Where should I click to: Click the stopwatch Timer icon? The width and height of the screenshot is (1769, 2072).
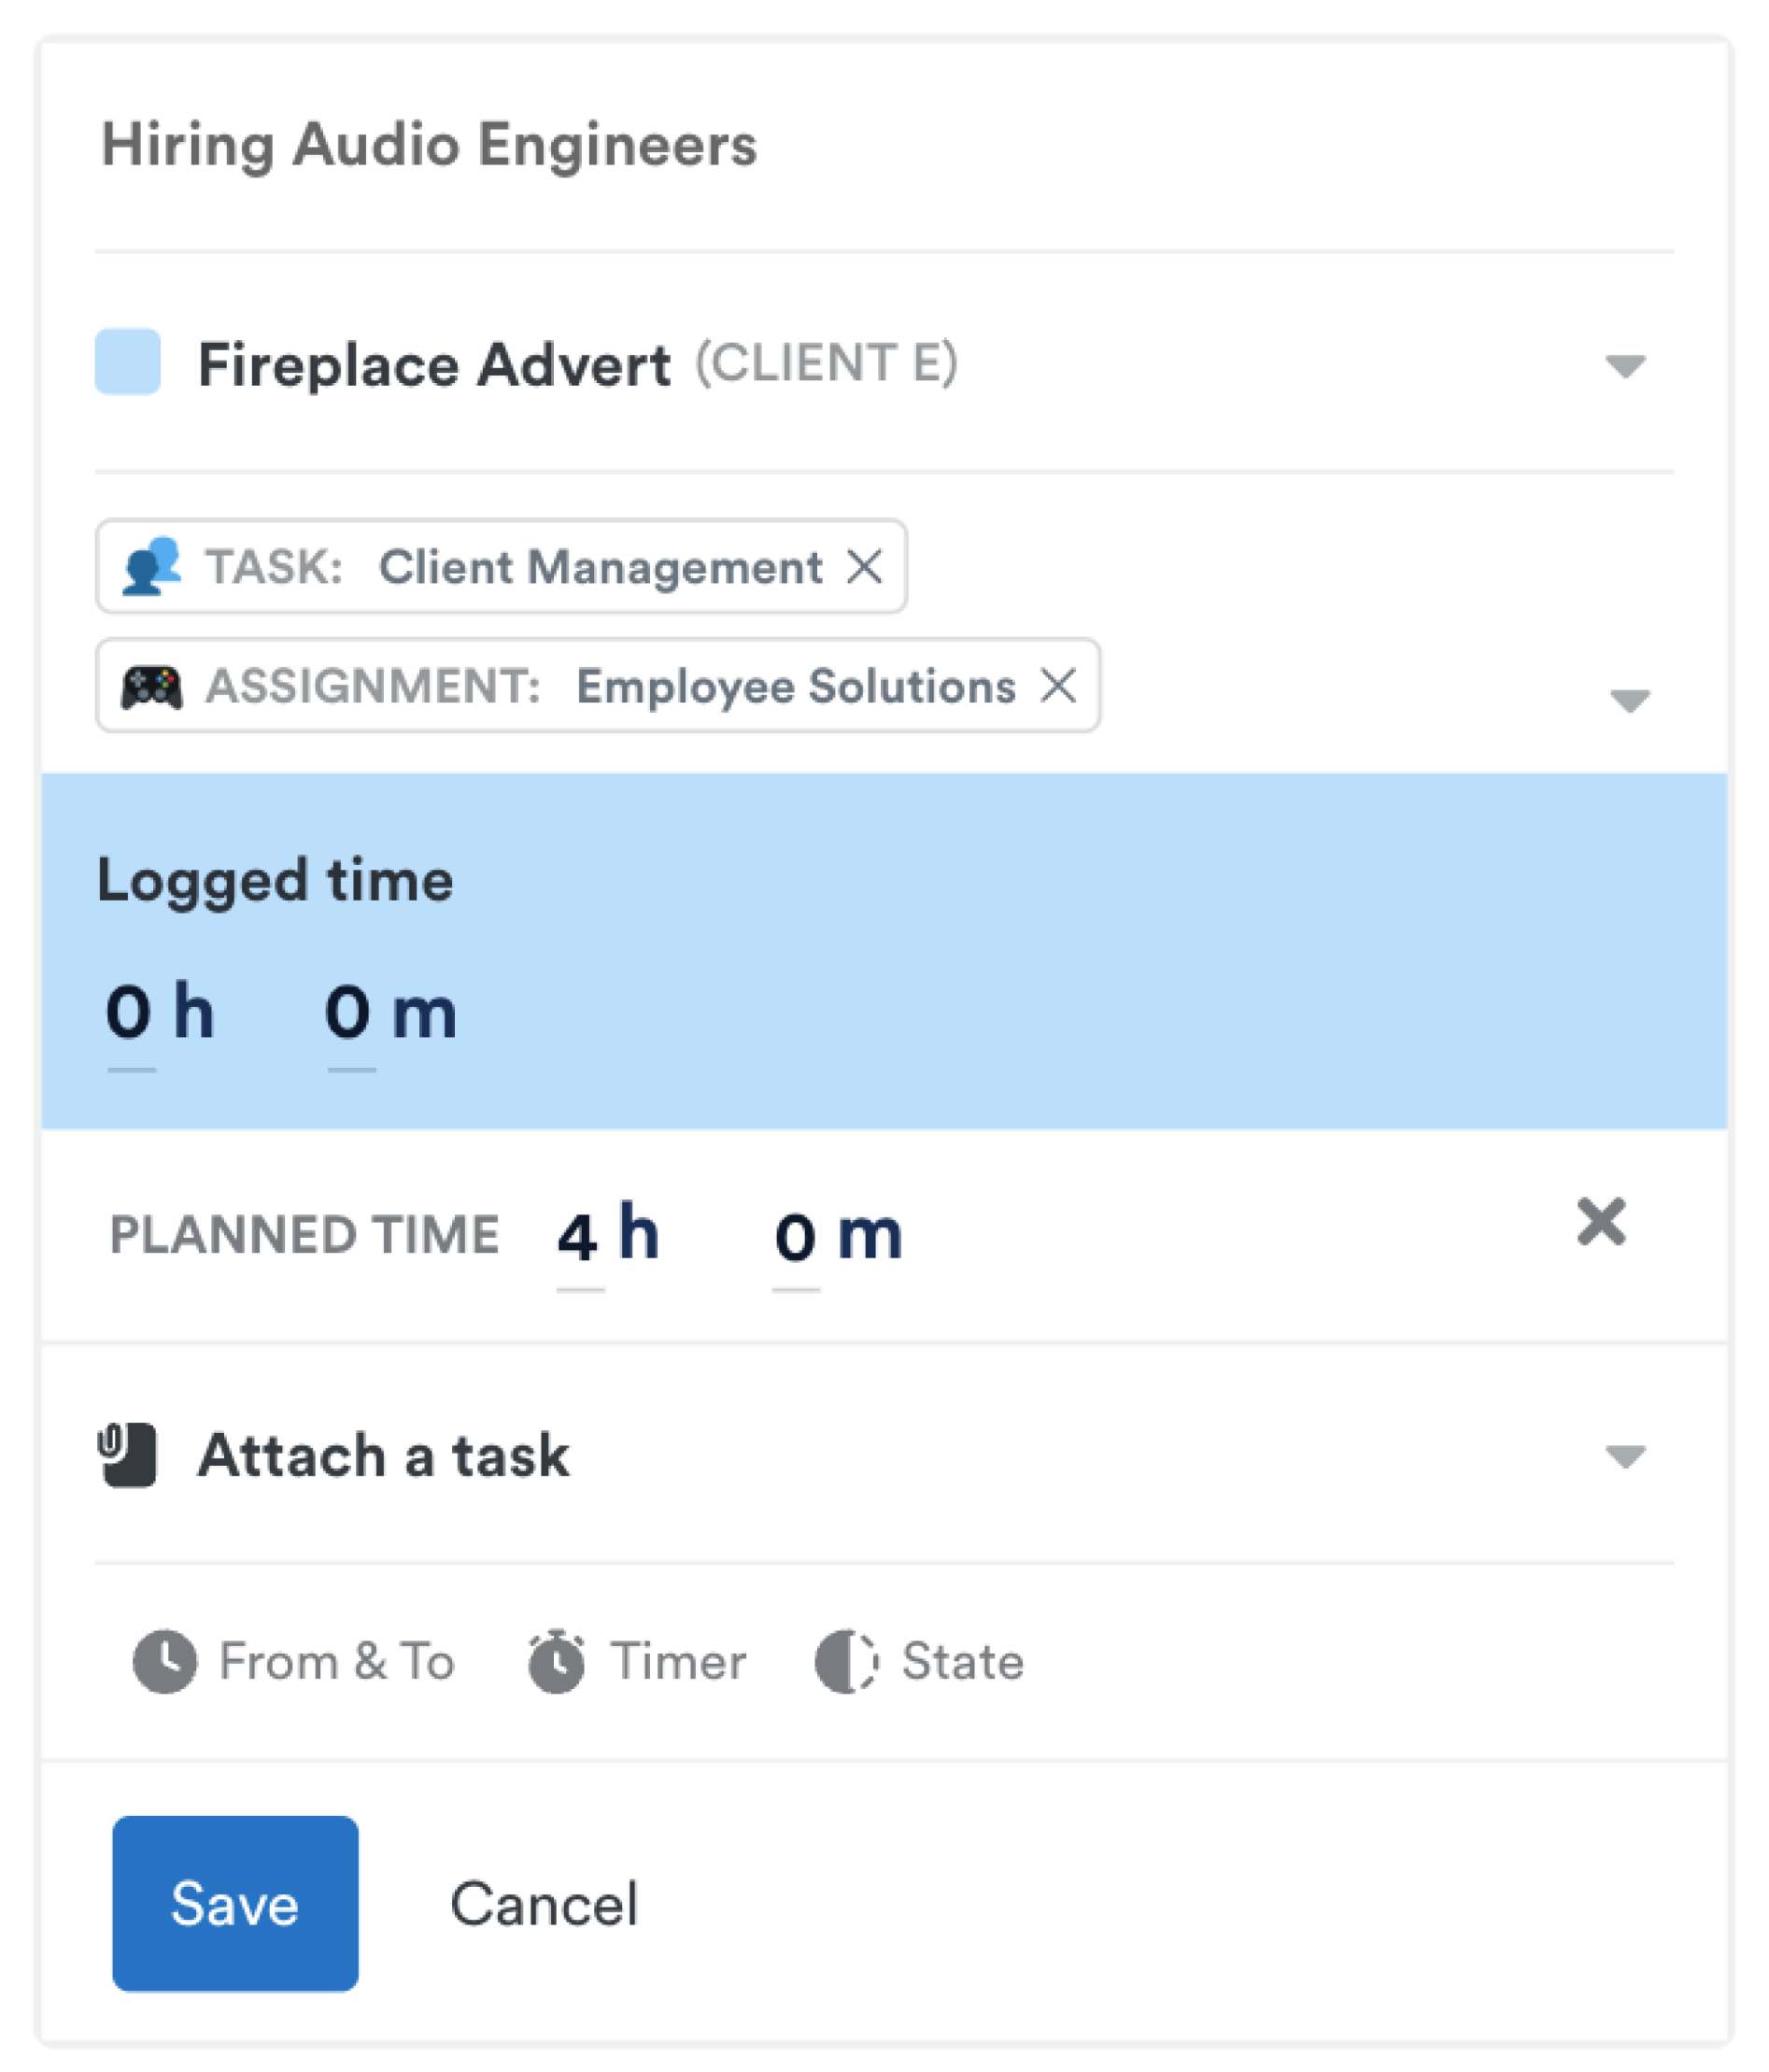(556, 1661)
